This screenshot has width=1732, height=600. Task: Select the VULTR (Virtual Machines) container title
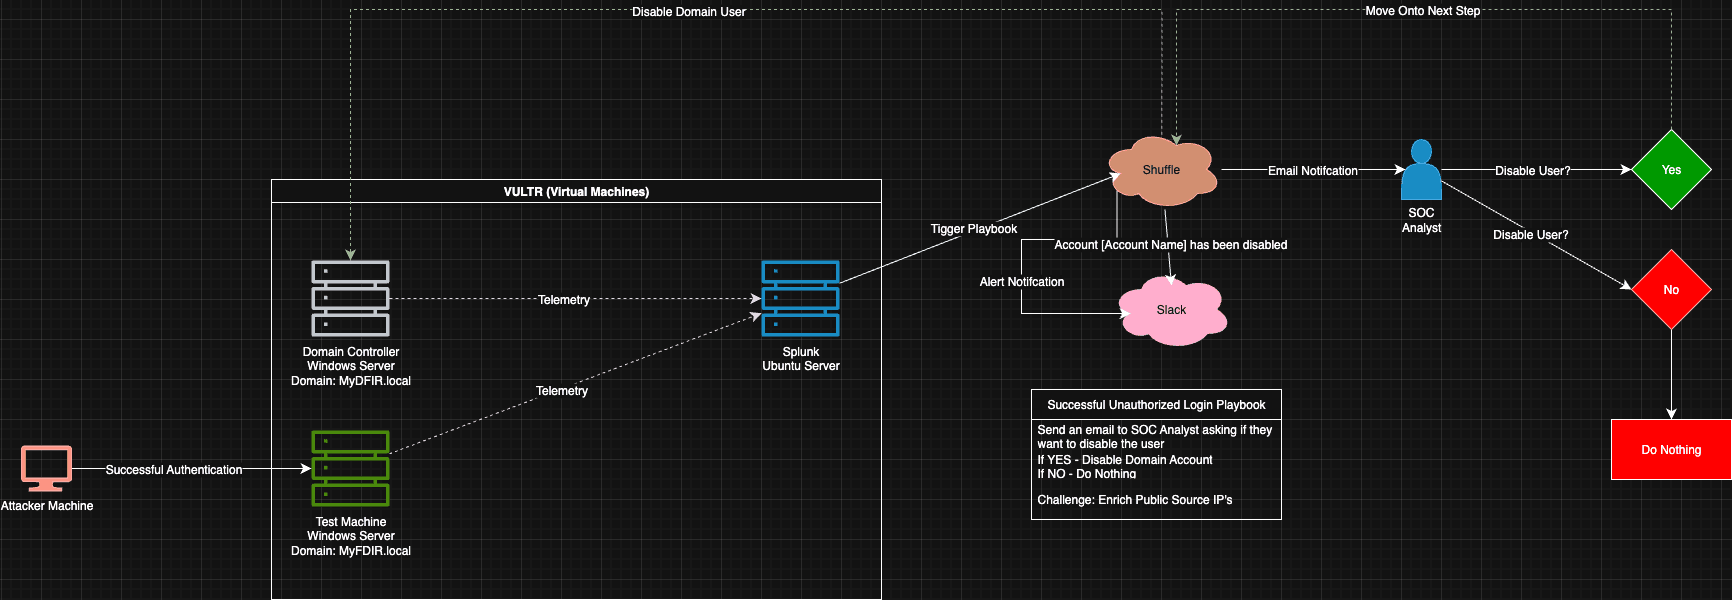[576, 192]
